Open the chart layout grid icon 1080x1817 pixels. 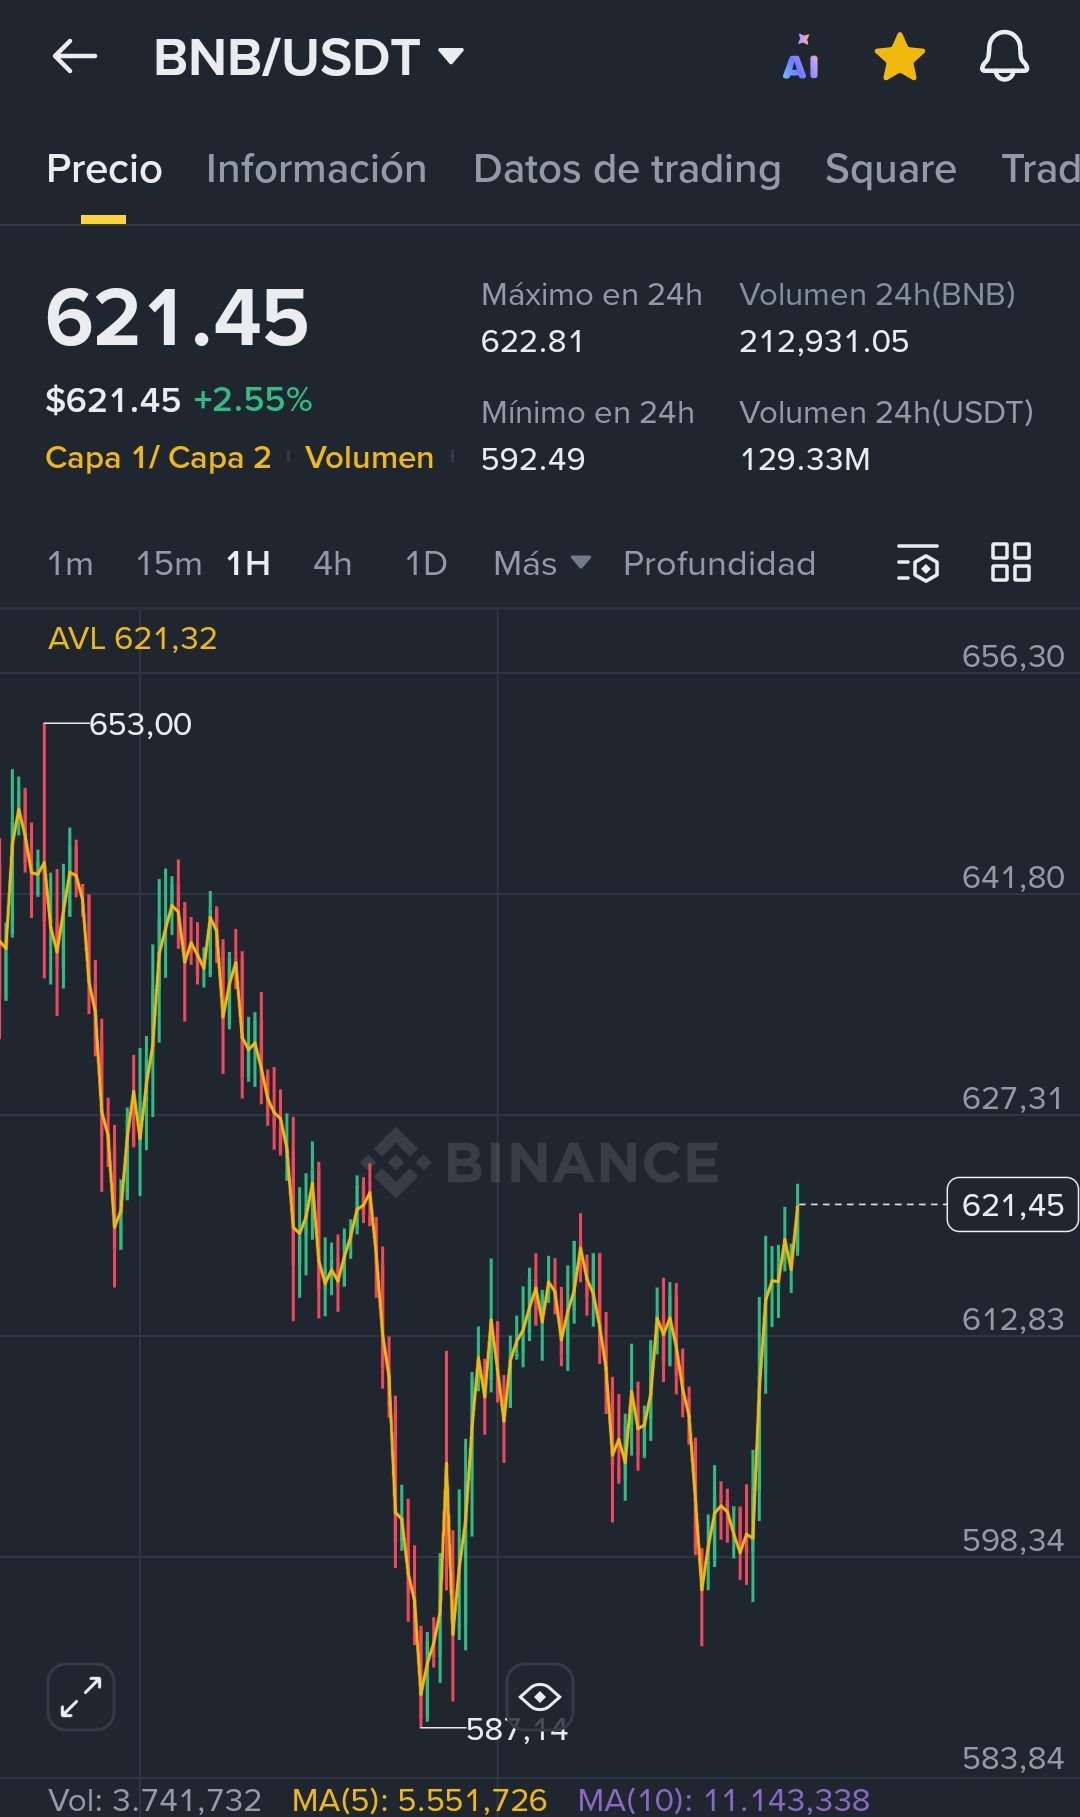1010,562
